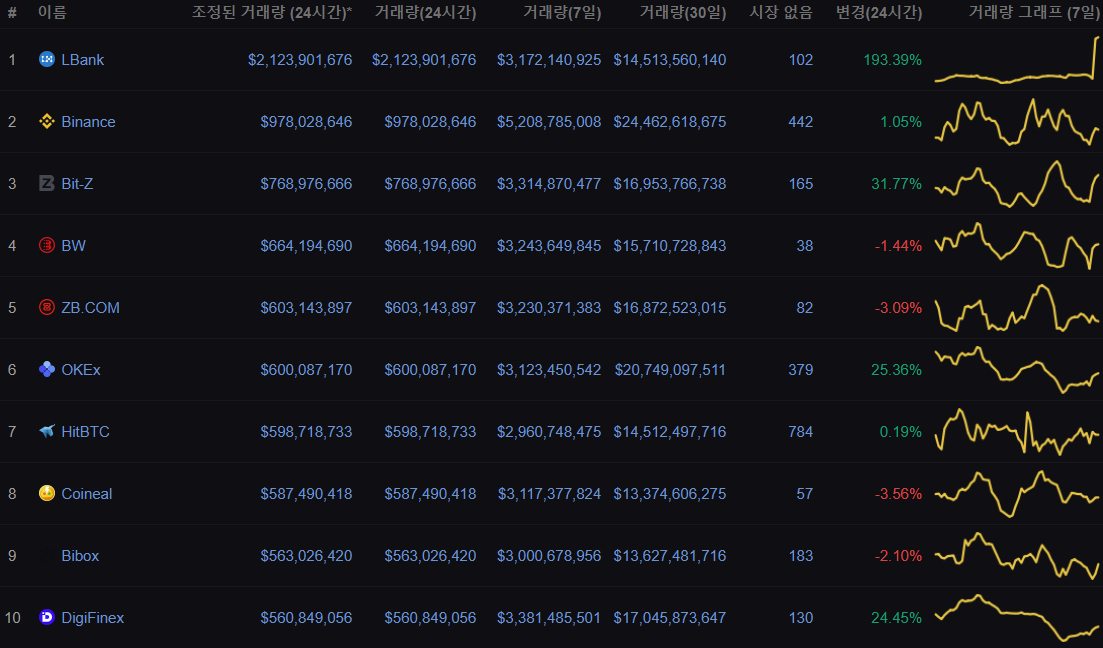This screenshot has height=648, width=1103.
Task: Sort by 시장 없음 column header
Action: [x=781, y=13]
